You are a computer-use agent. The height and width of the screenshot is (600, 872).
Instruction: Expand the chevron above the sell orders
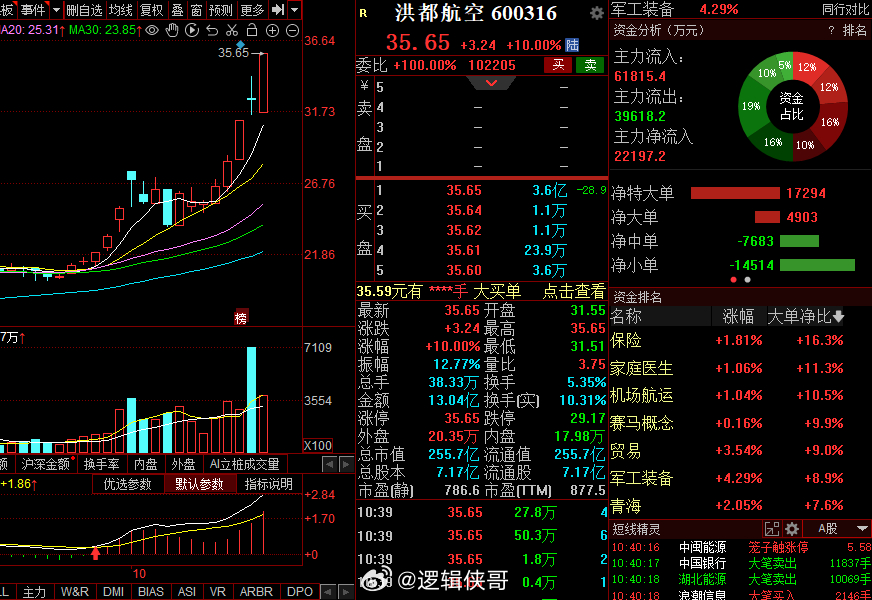coord(492,83)
